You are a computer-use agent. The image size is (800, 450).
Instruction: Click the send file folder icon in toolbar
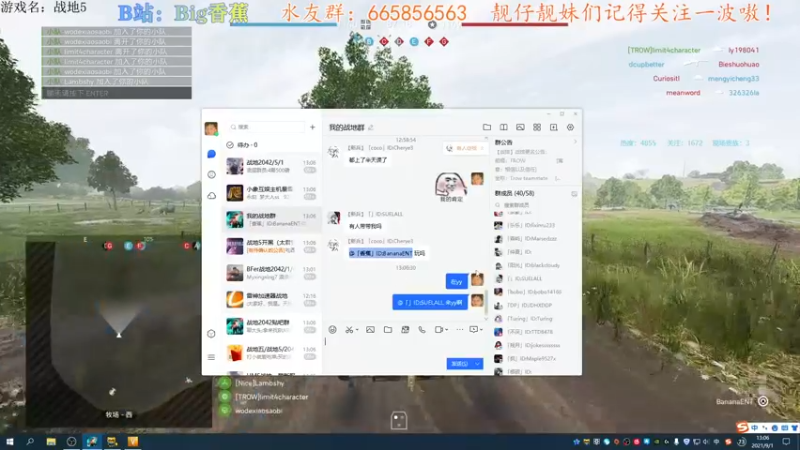pos(388,330)
